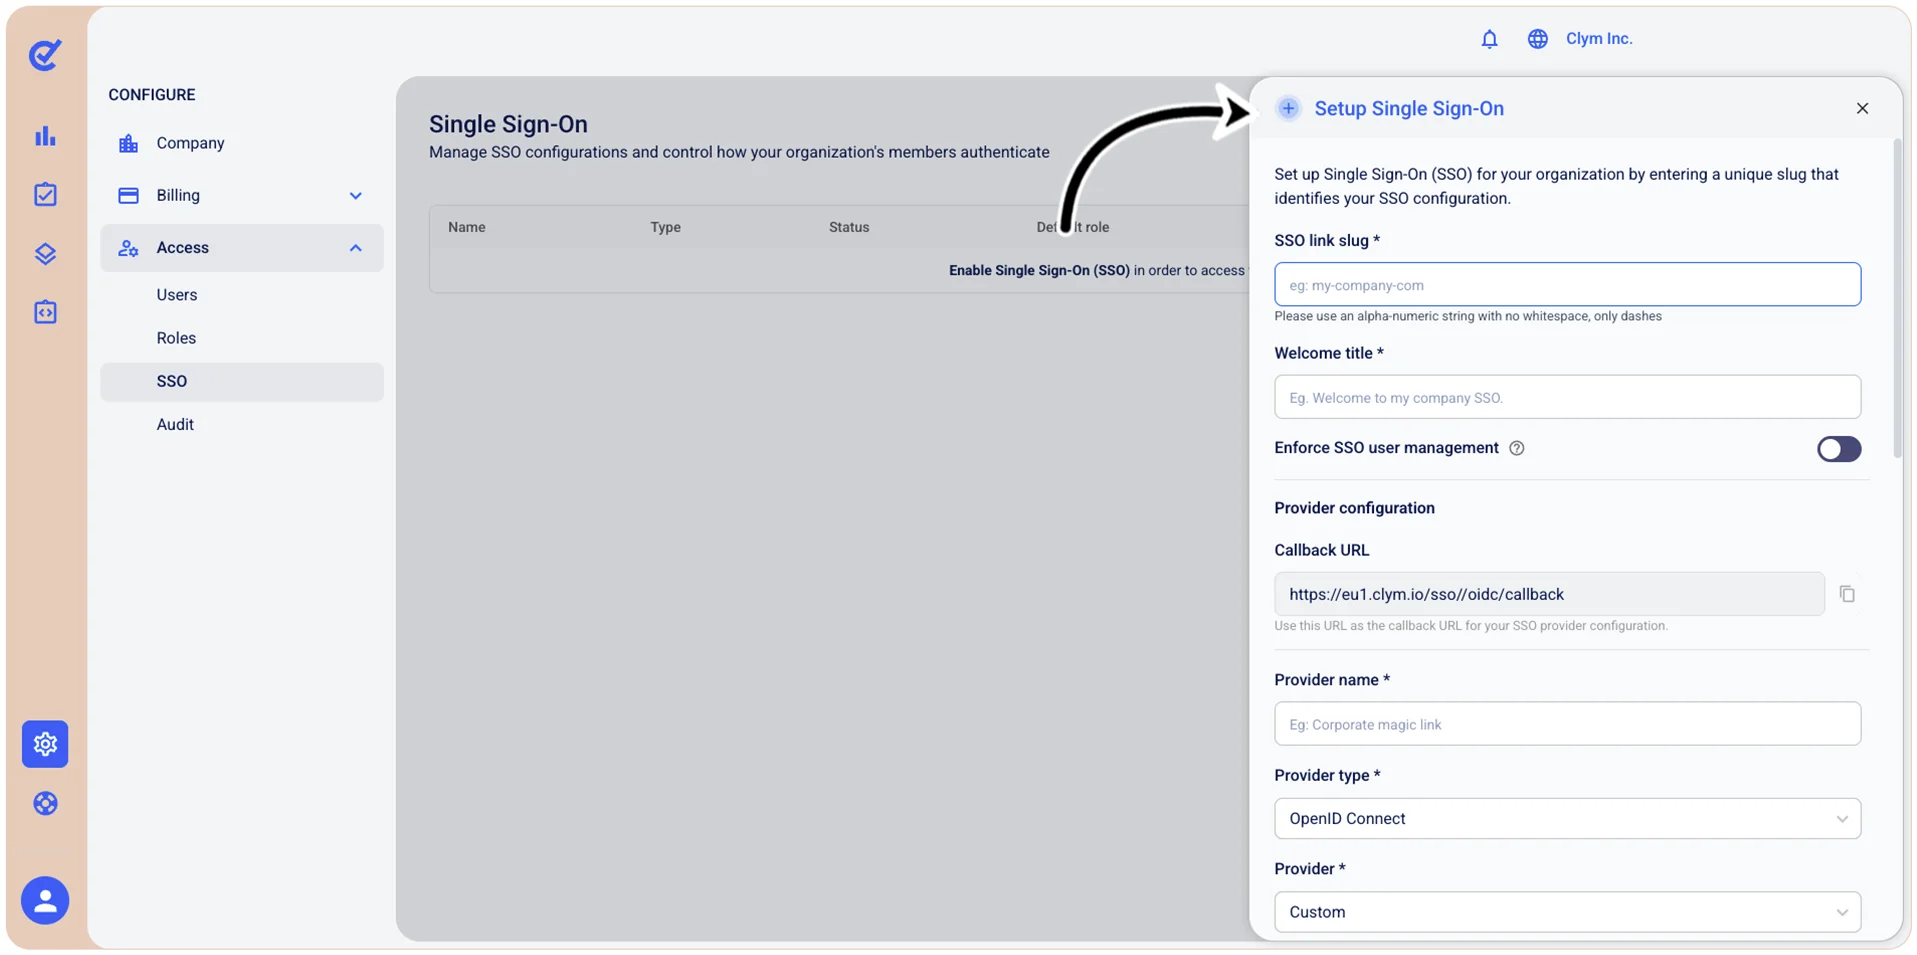
Task: Select SSO under Access
Action: click(x=242, y=381)
